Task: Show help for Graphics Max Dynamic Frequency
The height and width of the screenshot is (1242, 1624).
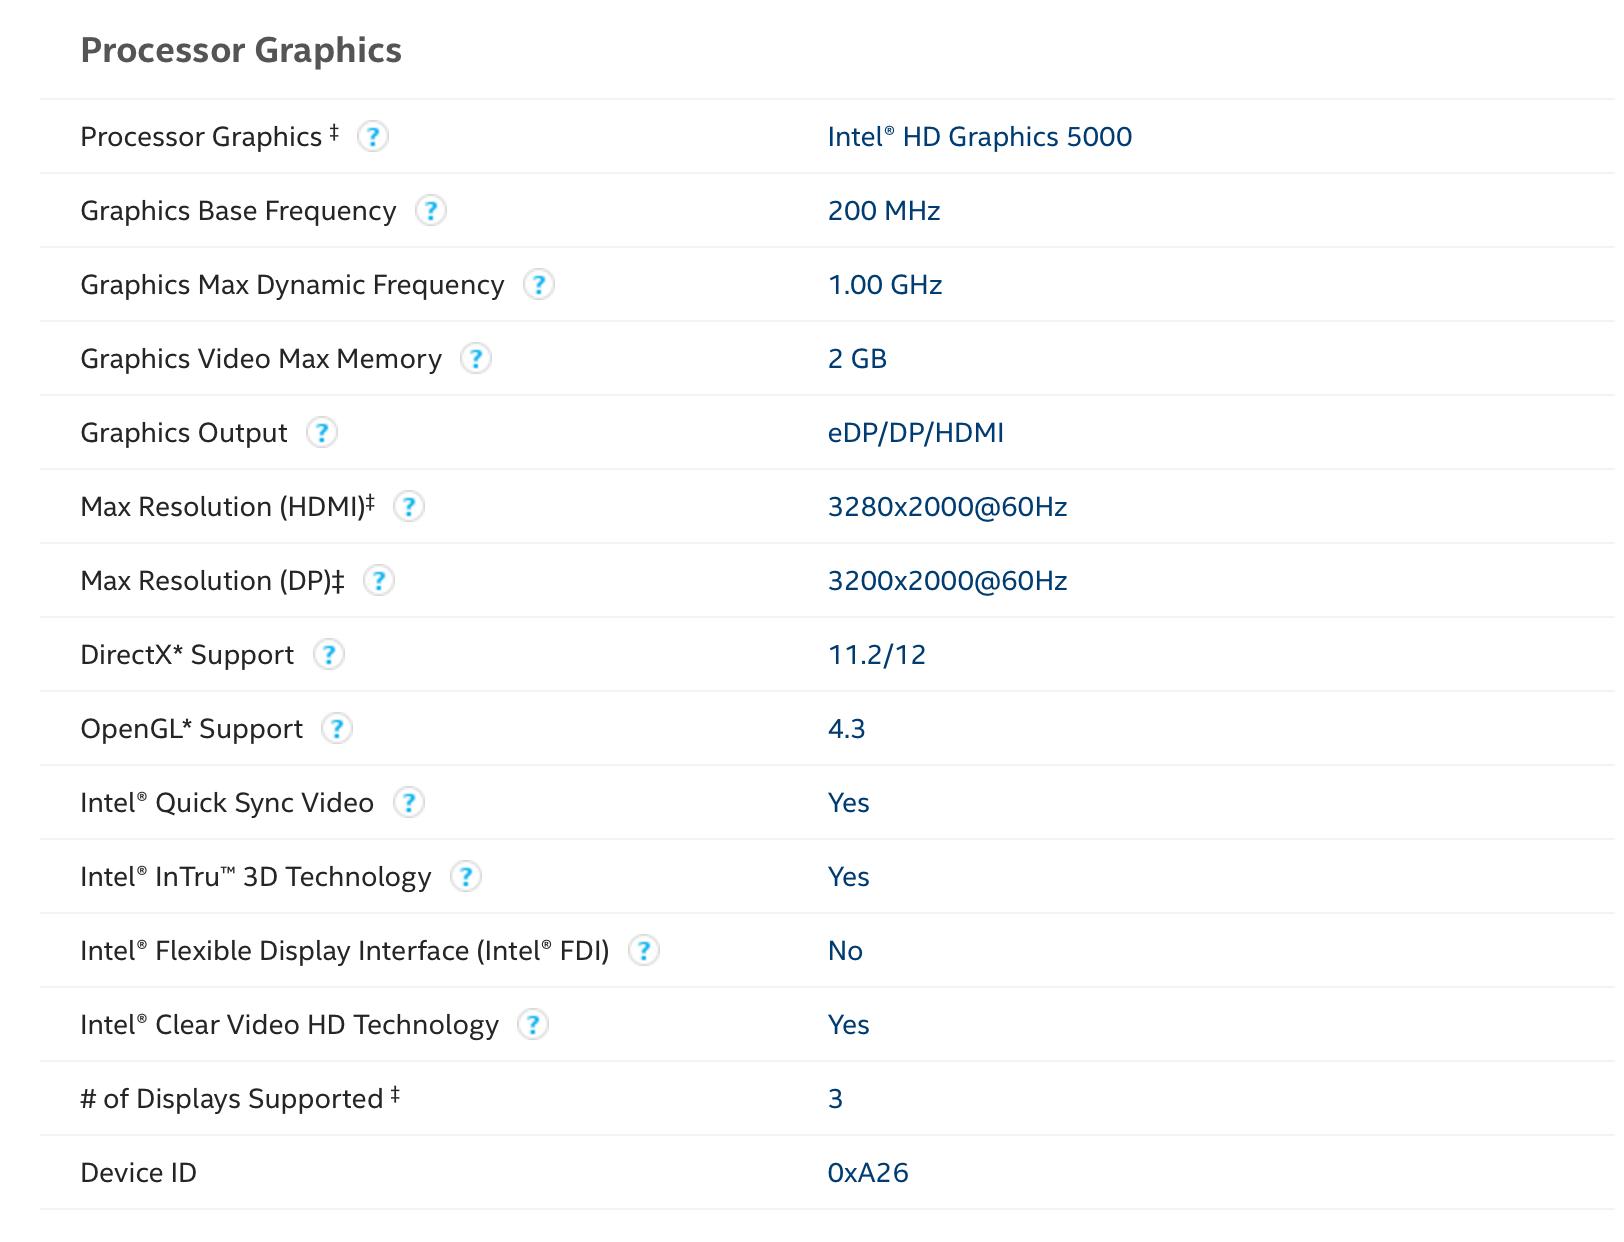Action: pyautogui.click(x=538, y=285)
